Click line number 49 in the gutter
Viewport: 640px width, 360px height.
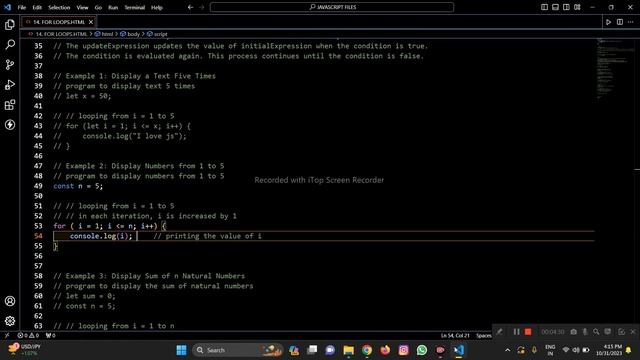(38, 186)
